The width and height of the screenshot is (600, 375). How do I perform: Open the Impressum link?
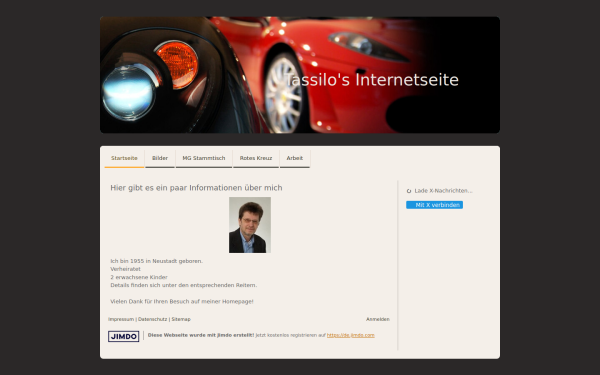click(x=121, y=319)
